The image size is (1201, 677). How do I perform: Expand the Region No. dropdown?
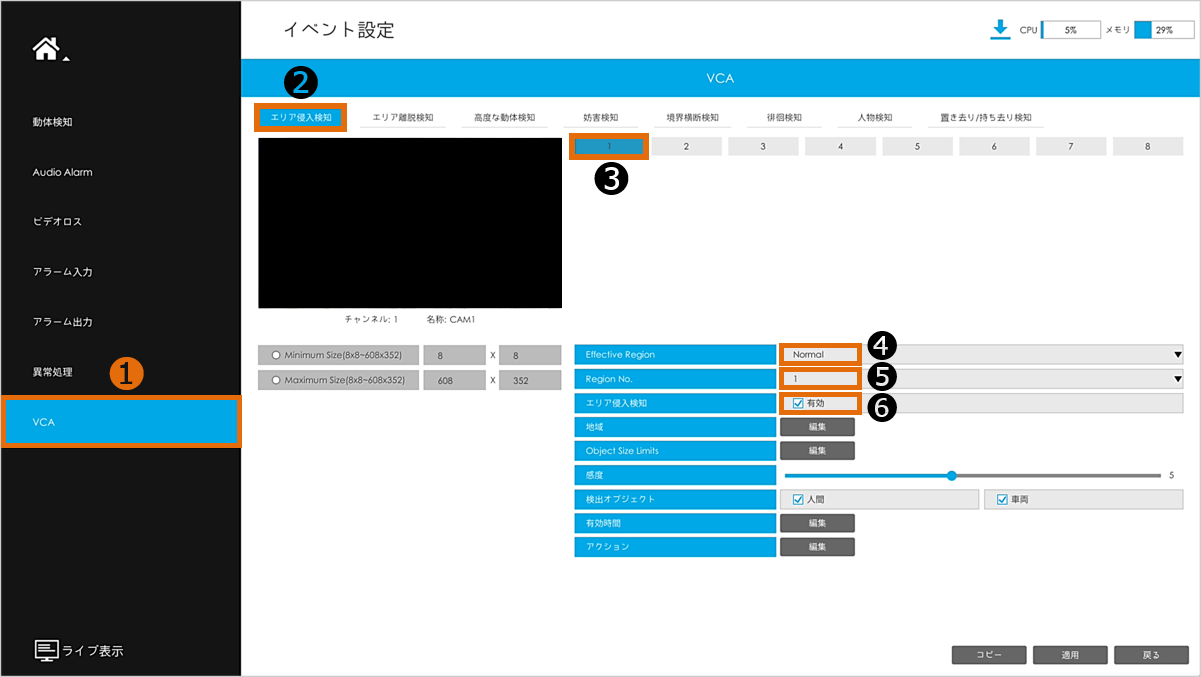1177,379
